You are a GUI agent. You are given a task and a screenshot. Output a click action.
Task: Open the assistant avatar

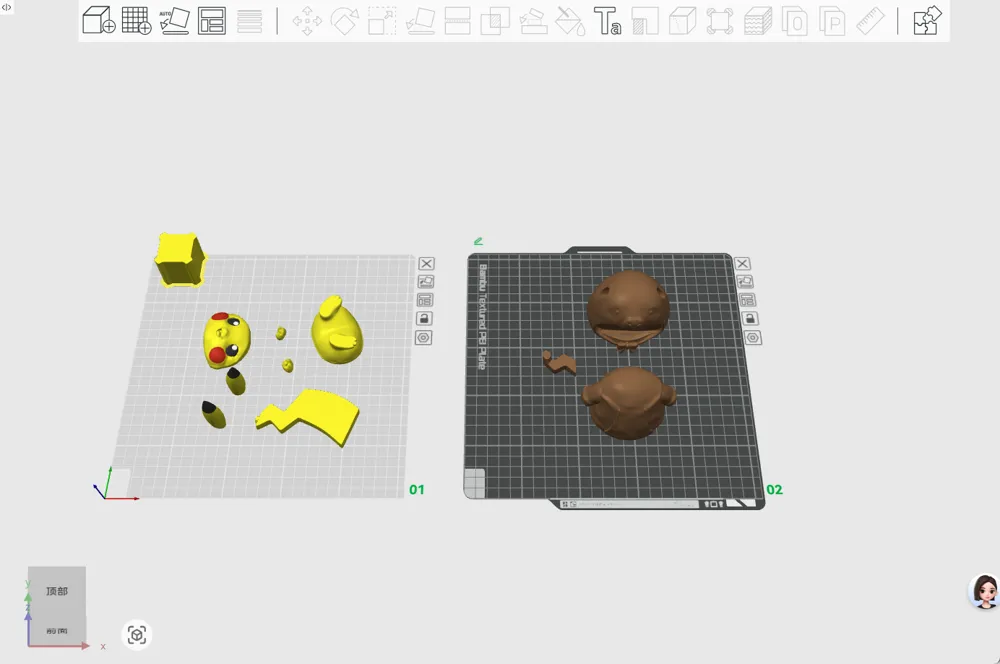point(984,591)
